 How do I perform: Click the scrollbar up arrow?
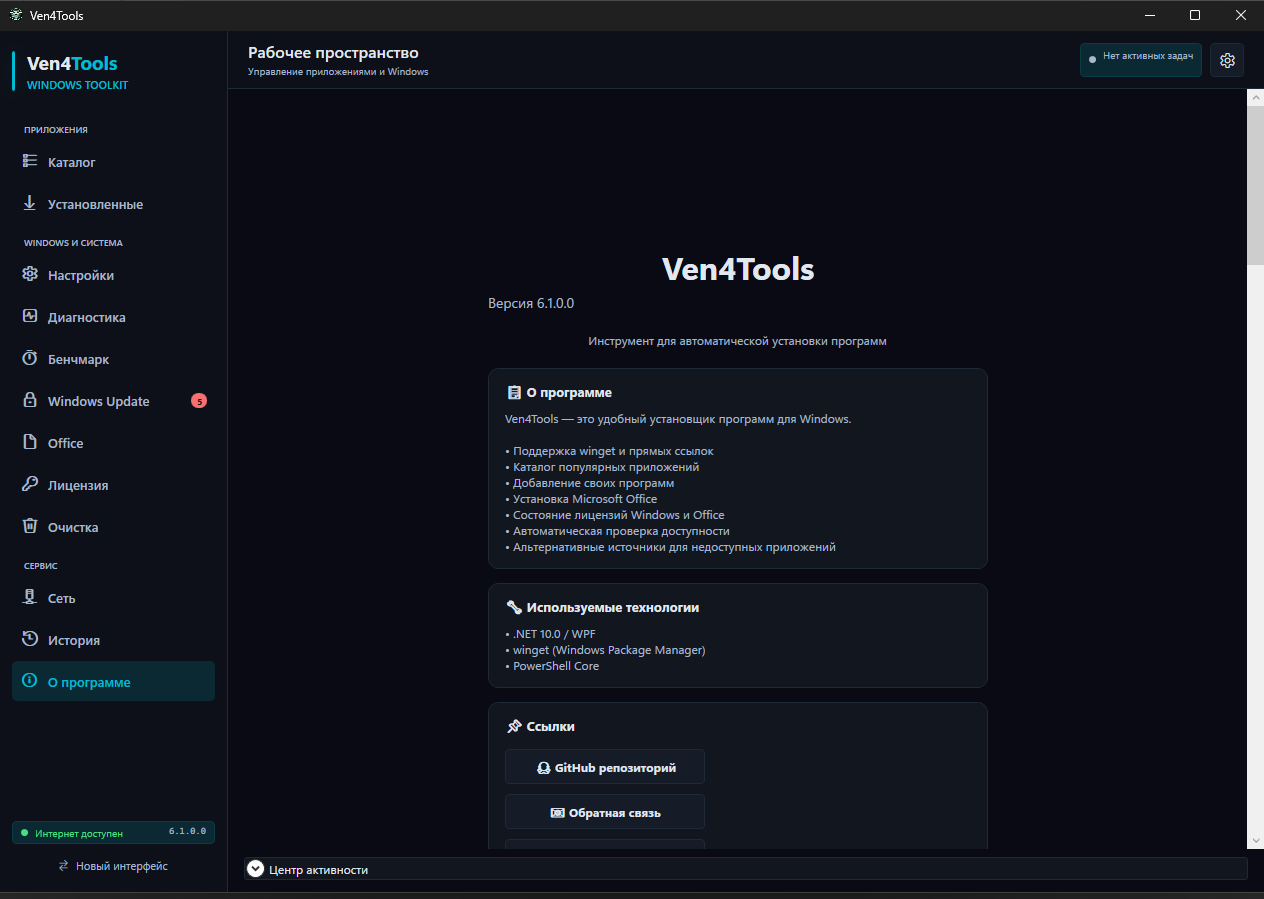[x=1255, y=97]
